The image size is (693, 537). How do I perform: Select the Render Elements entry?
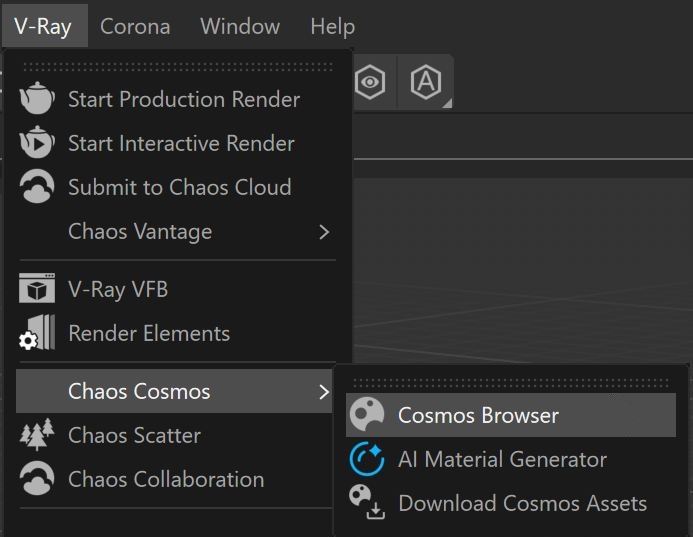point(175,333)
